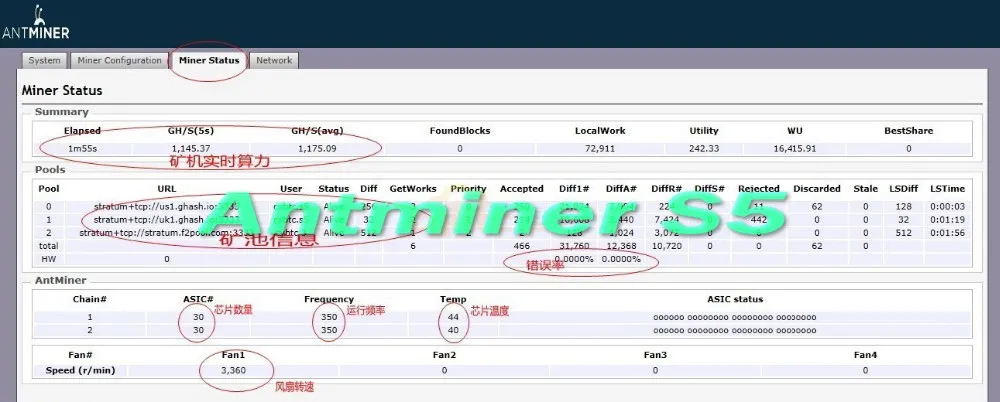Click the Chain 1 Temp value 44
The width and height of the screenshot is (1000, 402).
point(453,317)
